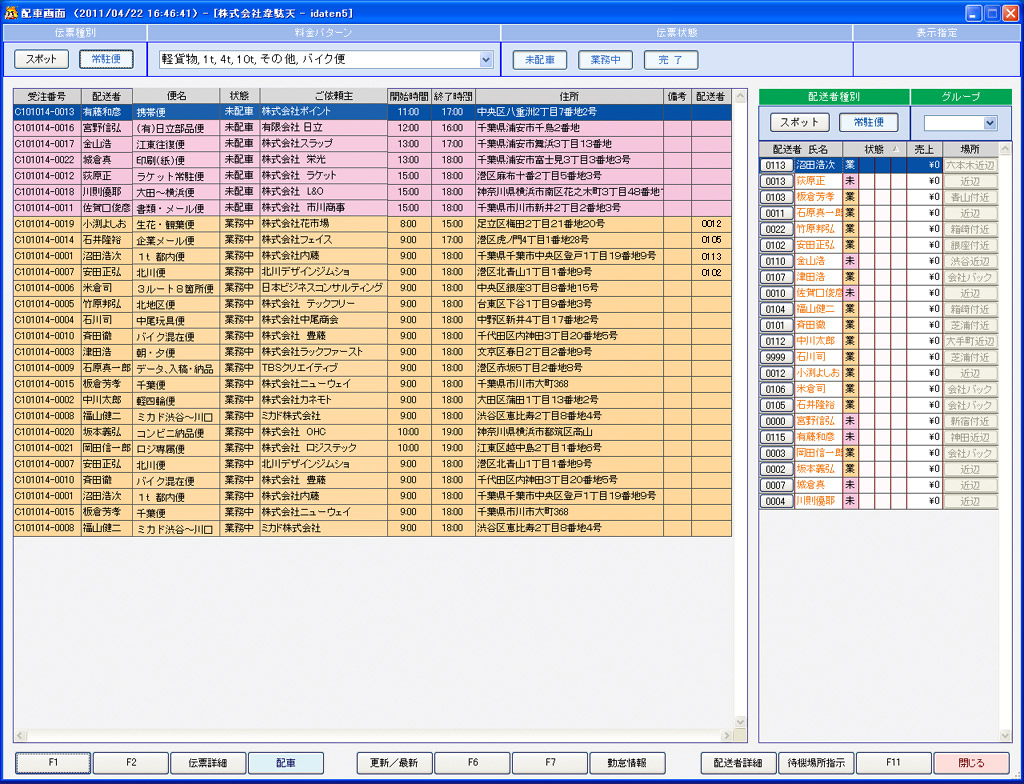
Task: Toggle 常駐便 under 配送者種別
Action: click(868, 122)
